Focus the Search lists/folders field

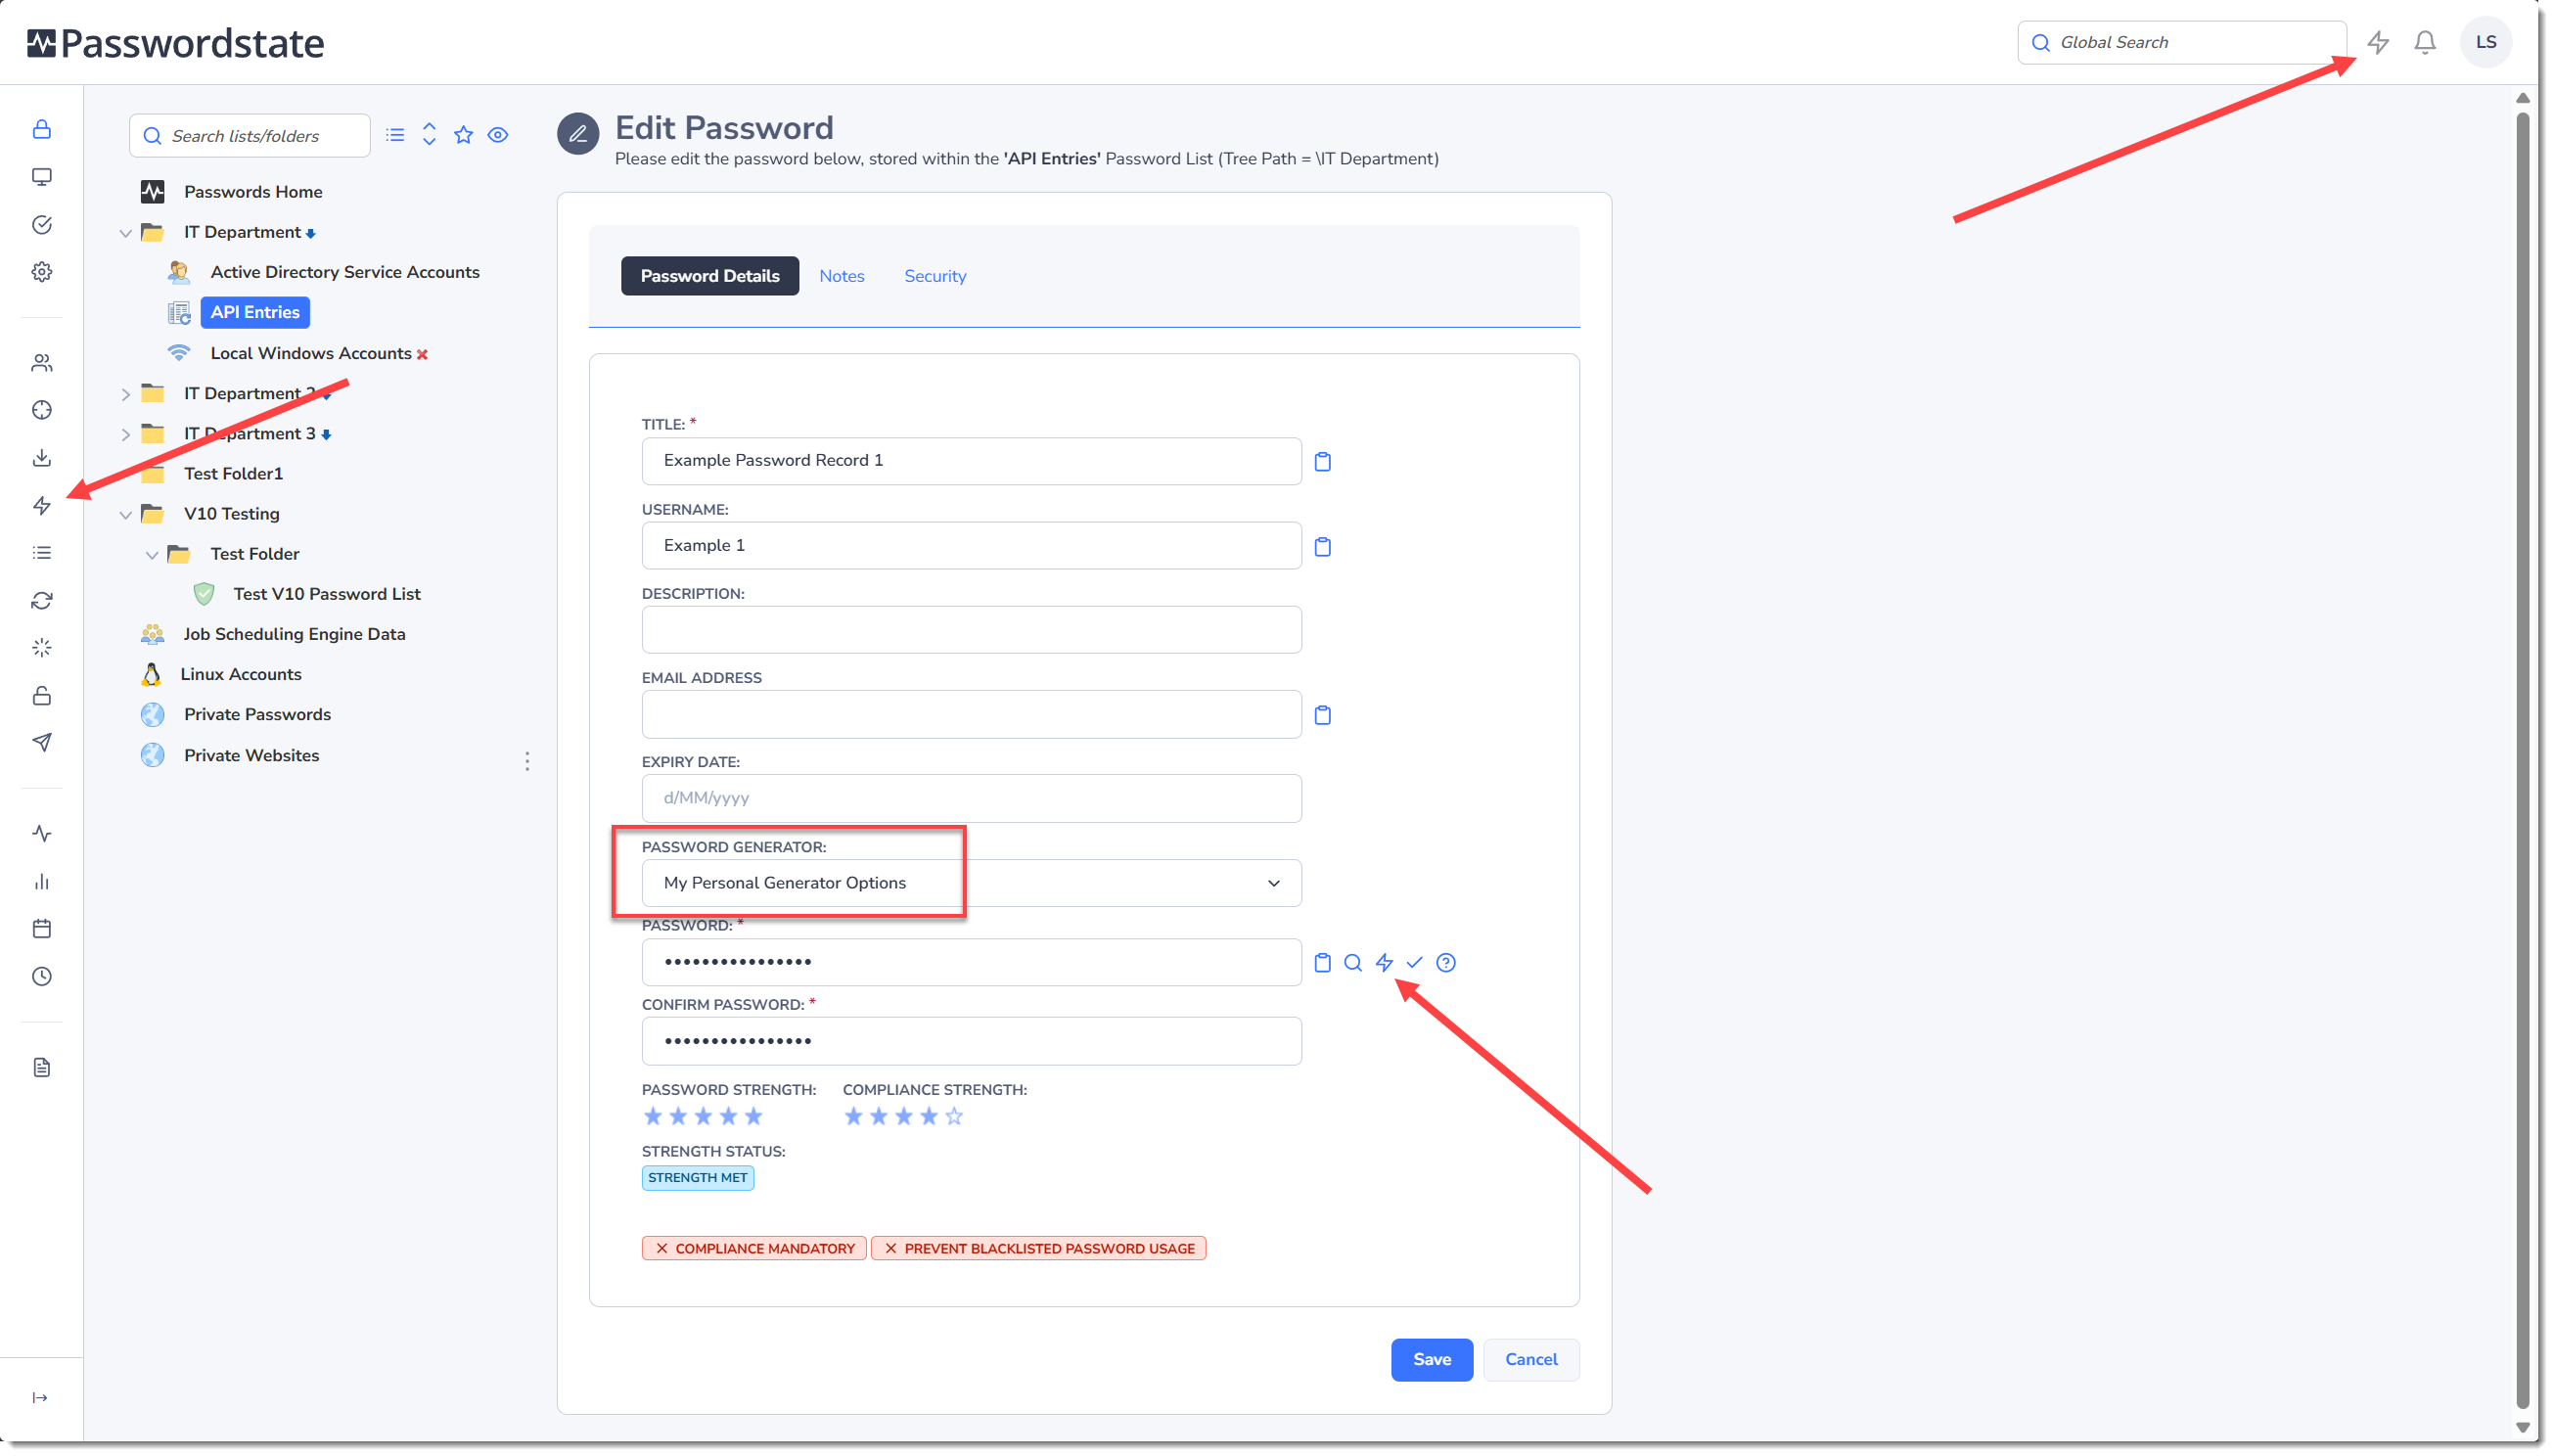tap(249, 135)
